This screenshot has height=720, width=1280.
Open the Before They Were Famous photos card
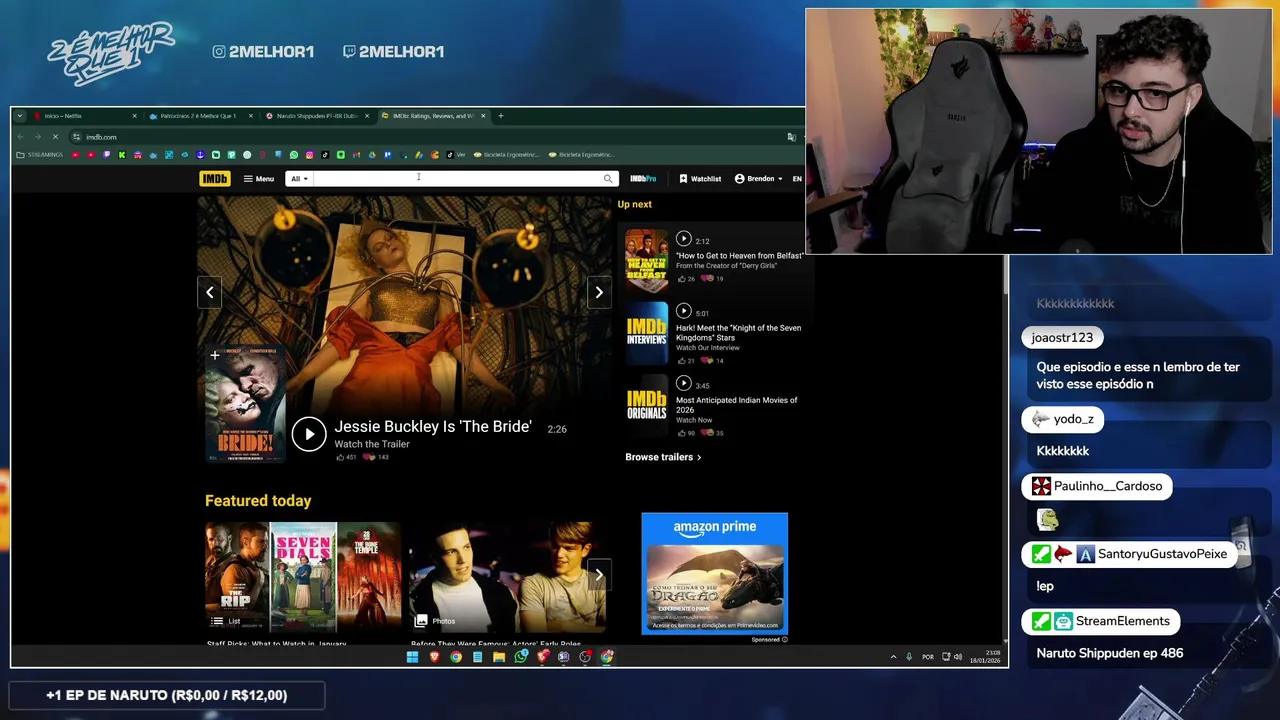tap(506, 577)
